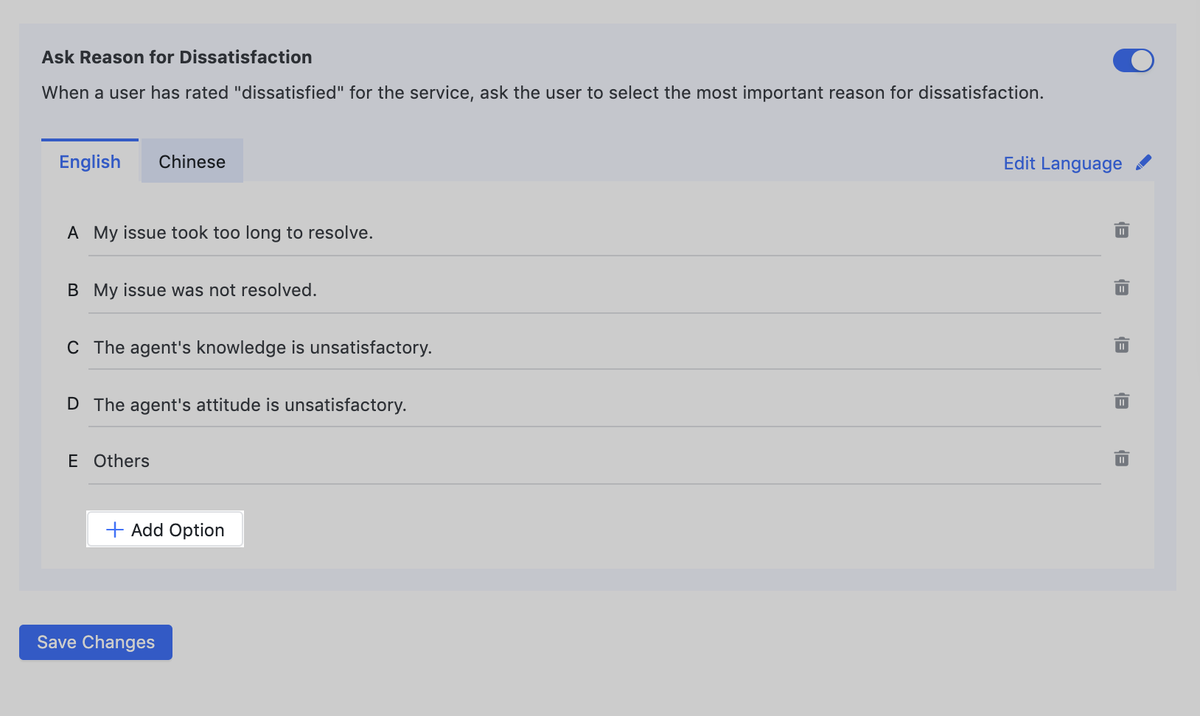Click the pencil icon beside Edit Language

(1144, 163)
